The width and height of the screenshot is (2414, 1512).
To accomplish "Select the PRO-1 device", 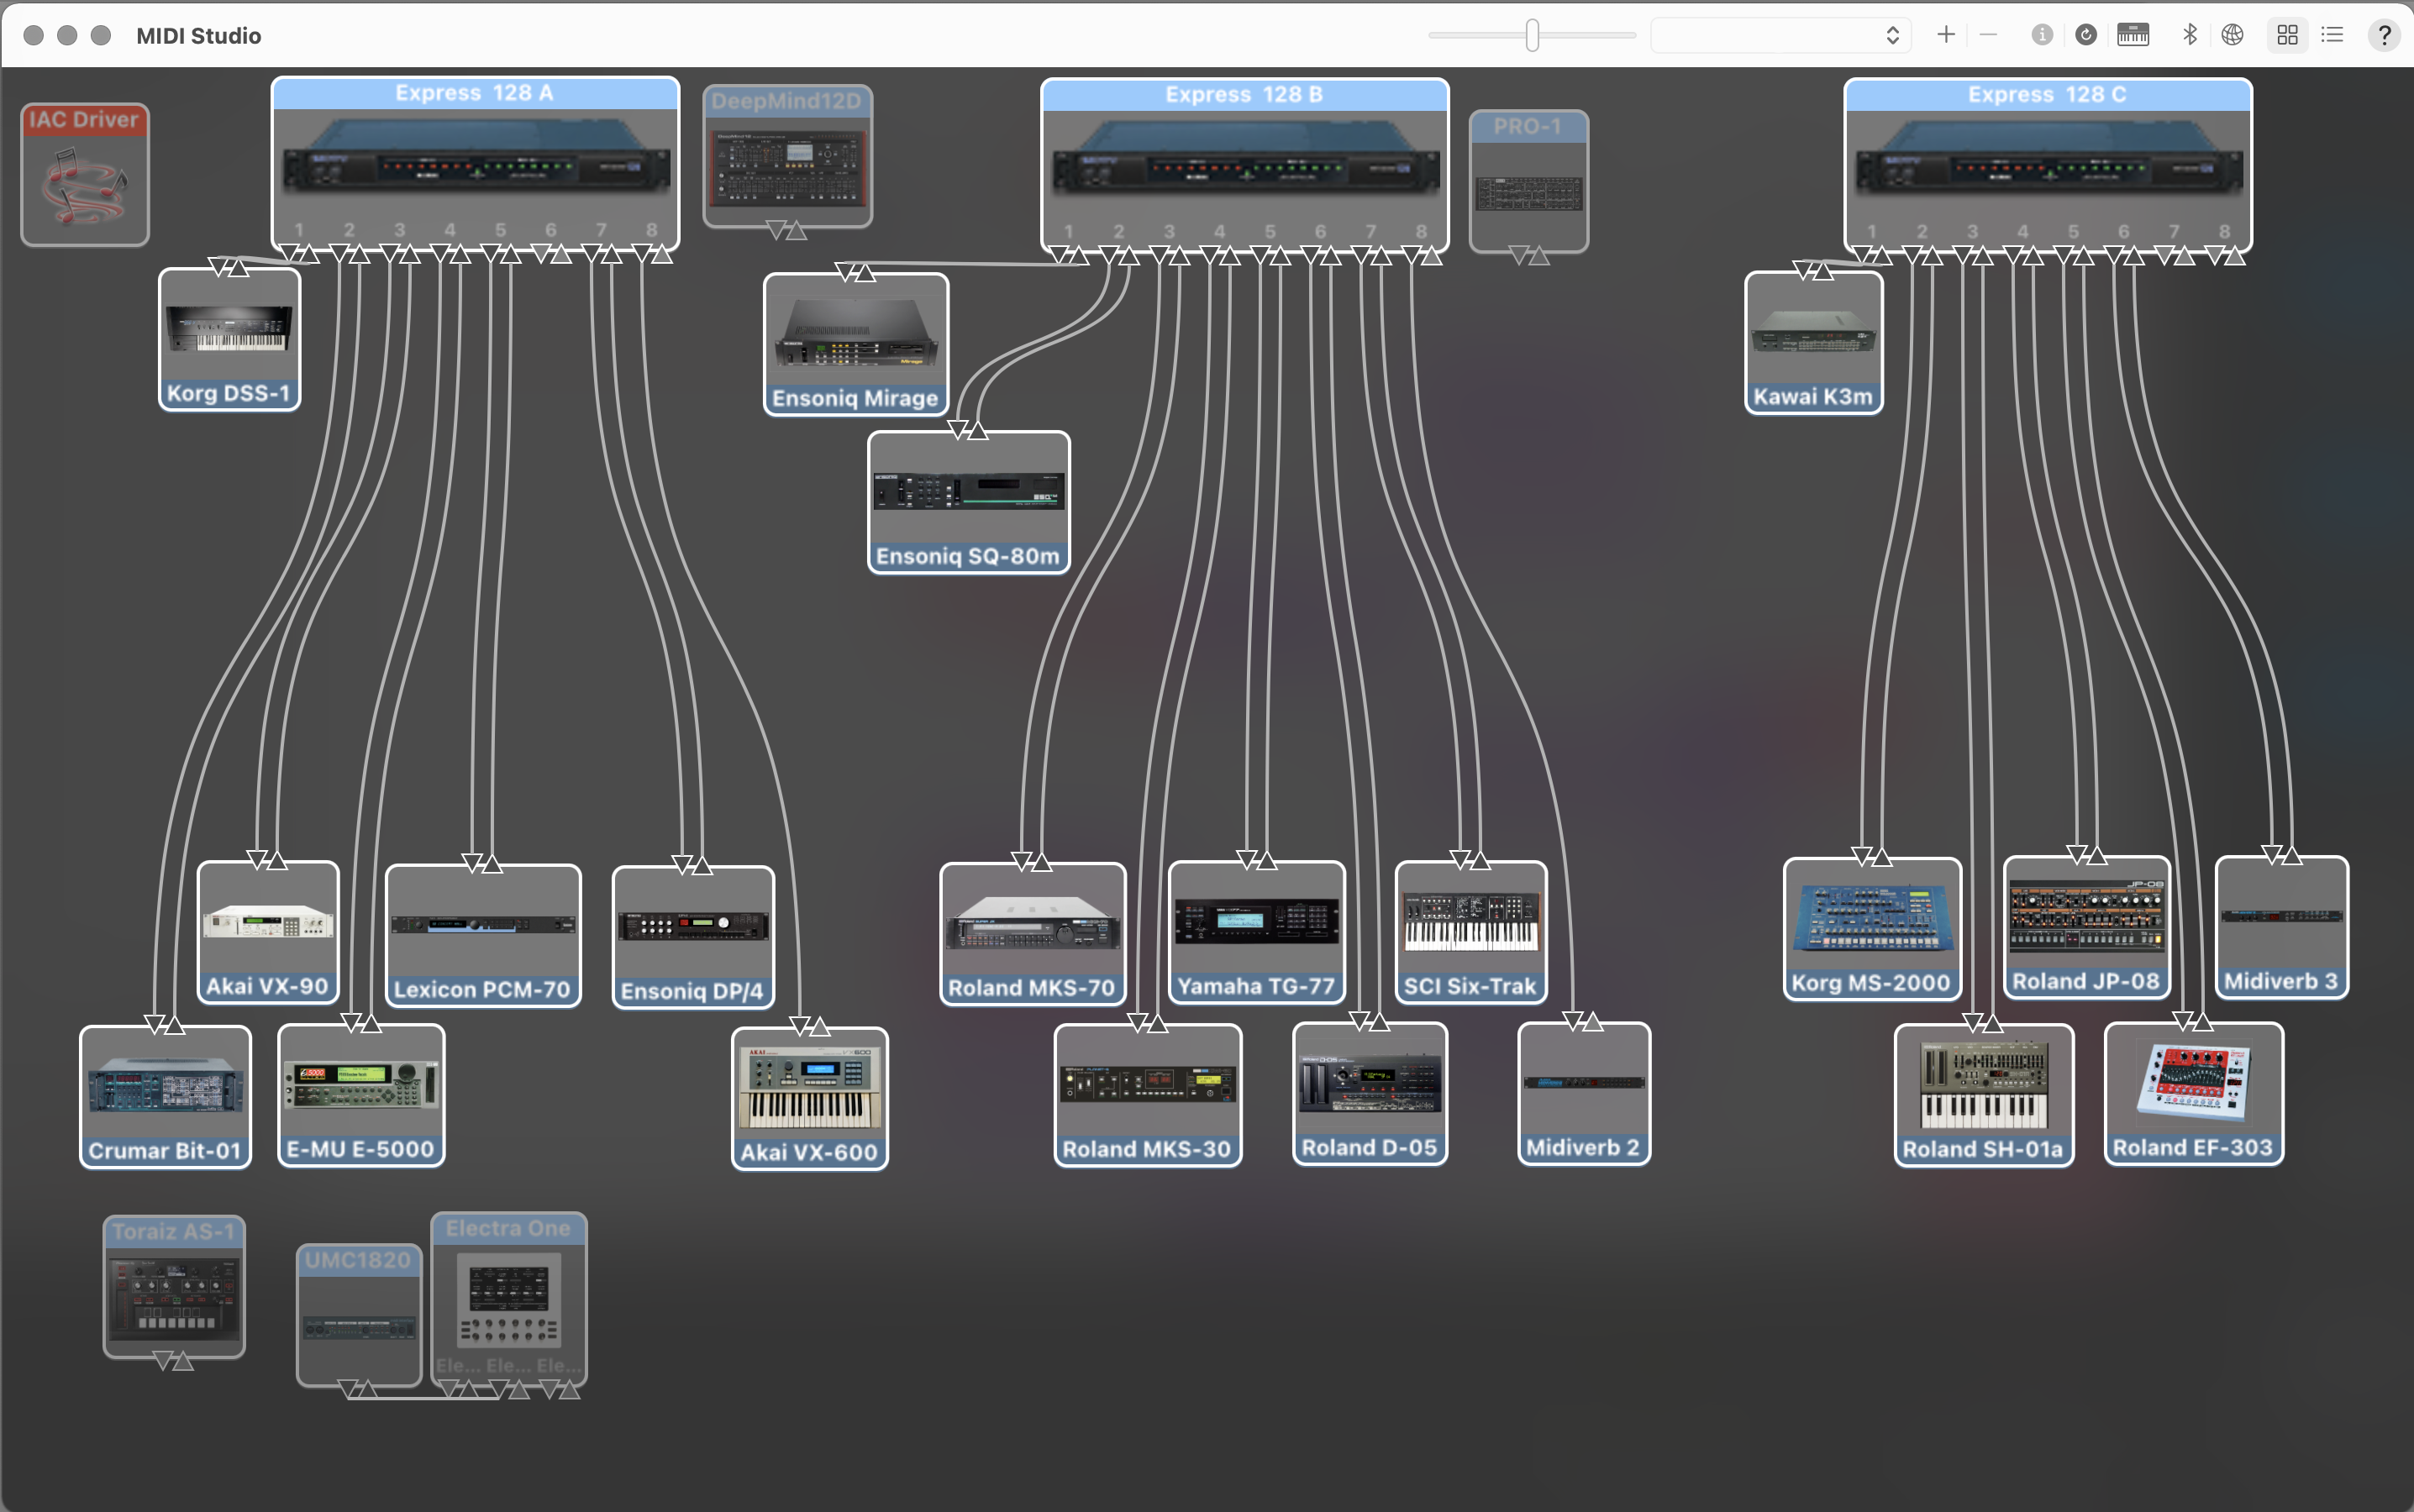I will [1528, 181].
